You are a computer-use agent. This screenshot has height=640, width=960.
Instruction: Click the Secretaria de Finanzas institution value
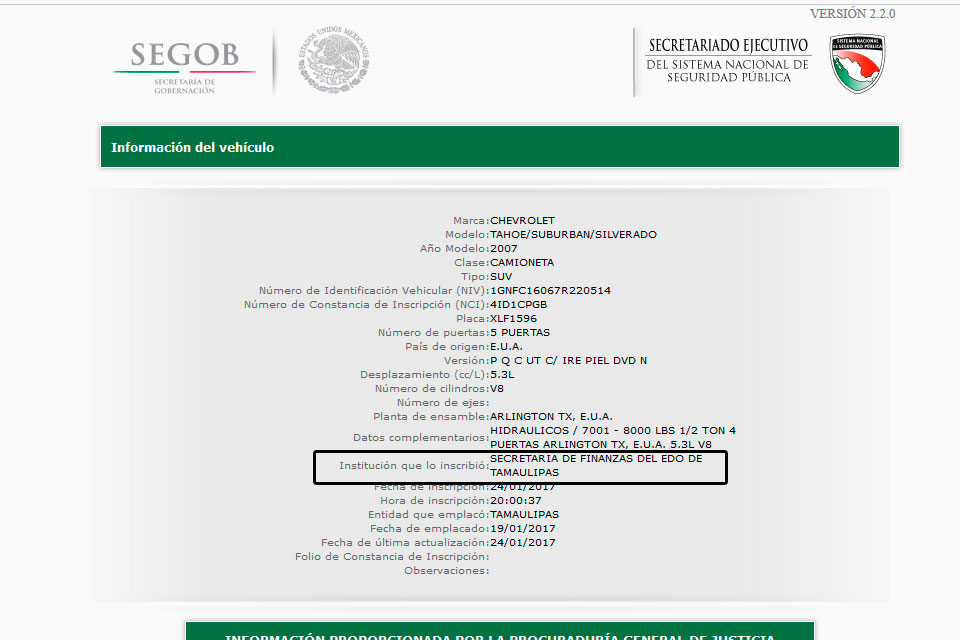click(x=596, y=465)
